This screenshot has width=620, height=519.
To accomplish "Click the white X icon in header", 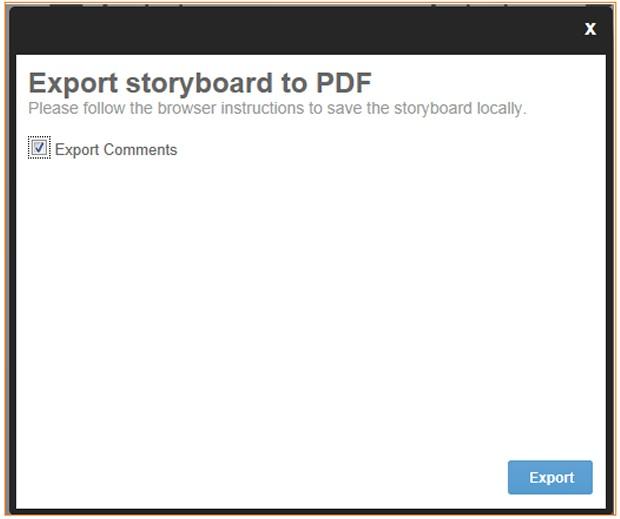I will pyautogui.click(x=590, y=28).
